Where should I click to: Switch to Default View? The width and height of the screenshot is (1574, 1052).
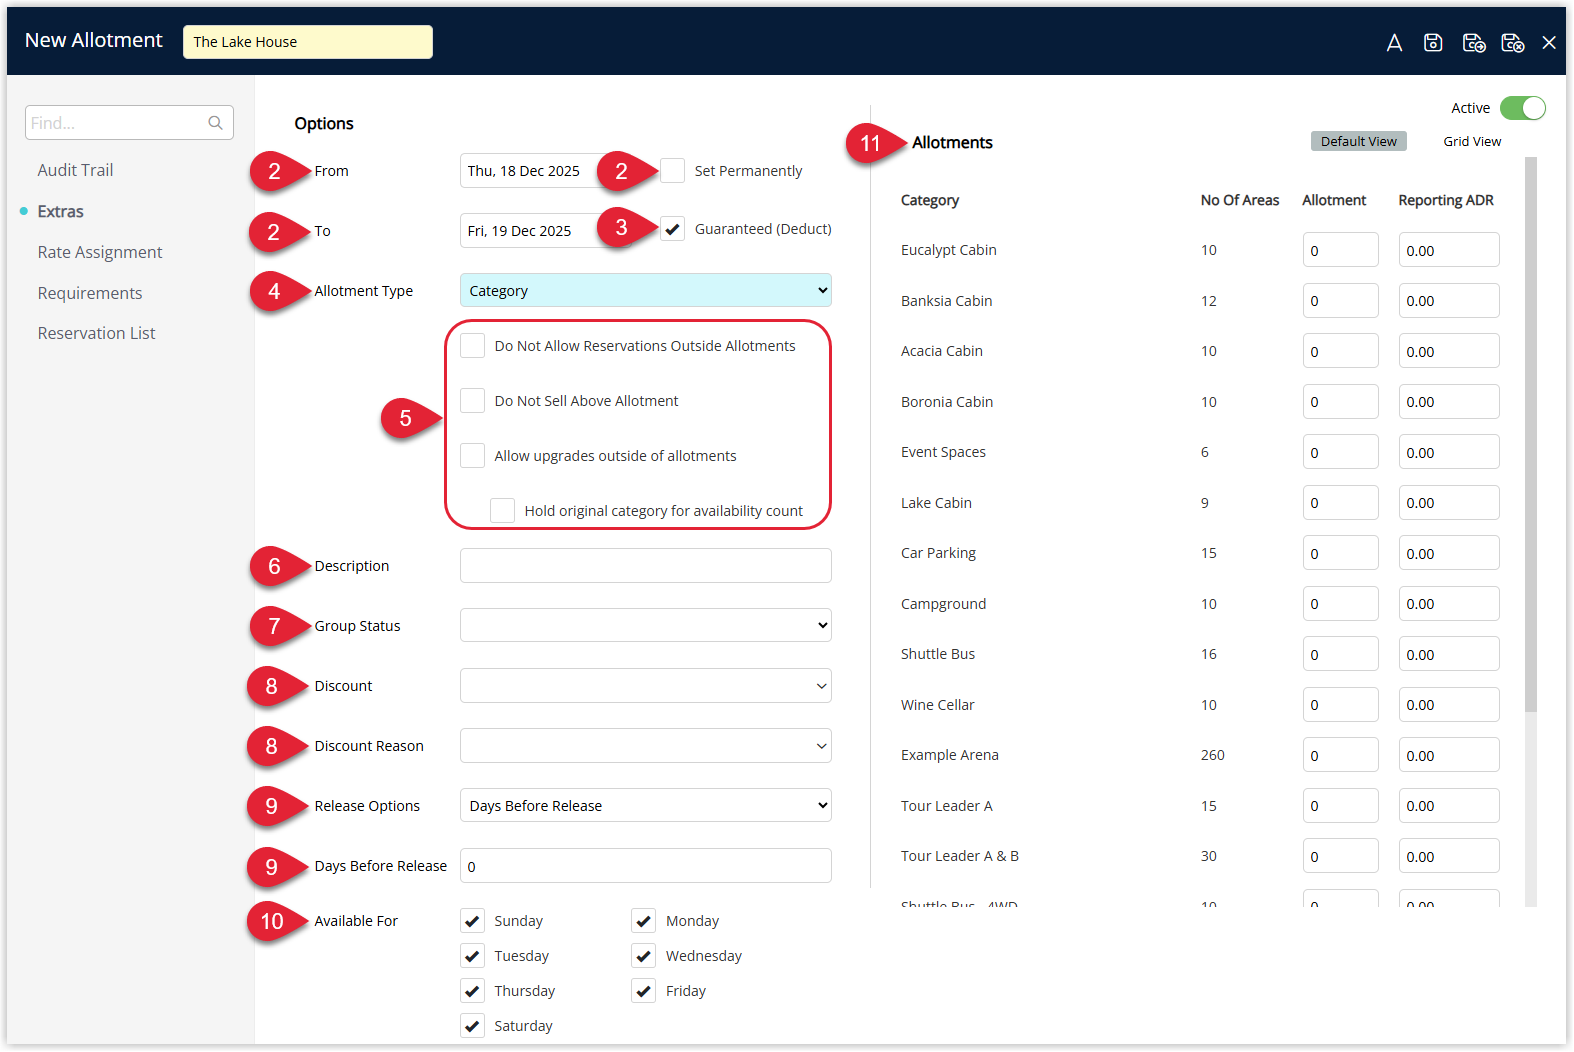(1358, 141)
